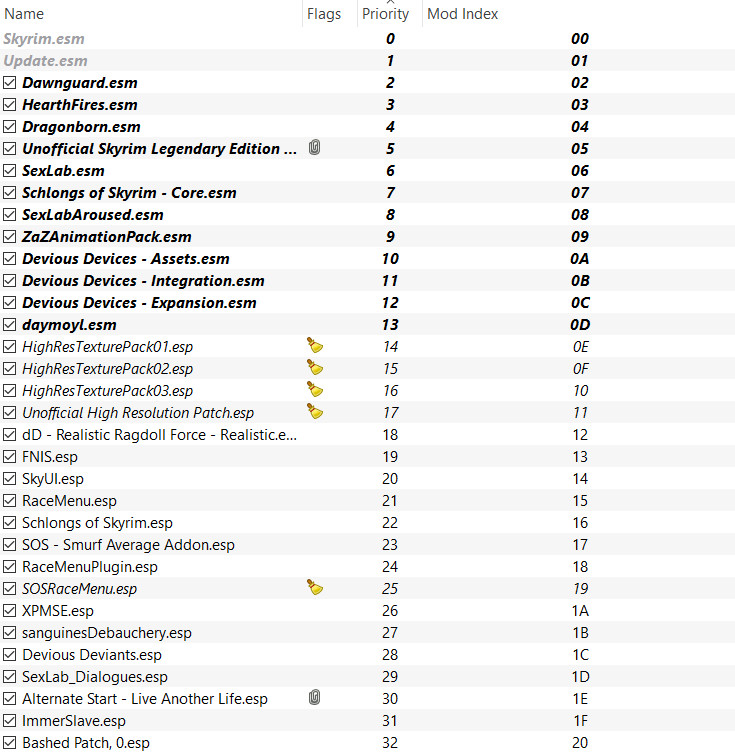The height and width of the screenshot is (756, 735).
Task: Disable the SkyUI.esp plugin checkbox
Action: click(10, 479)
